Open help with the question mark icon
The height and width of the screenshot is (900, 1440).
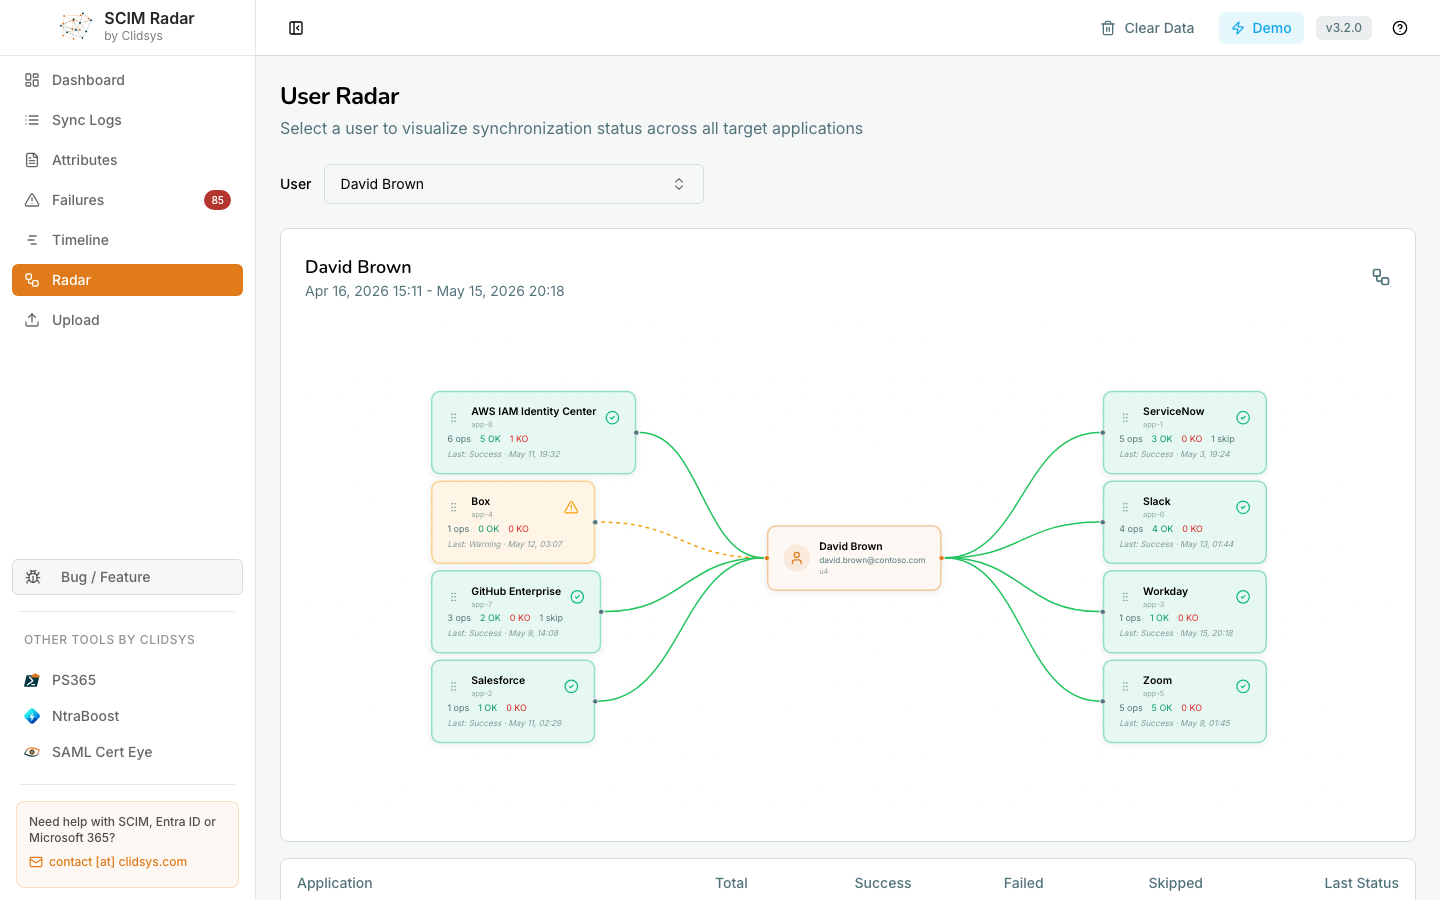tap(1400, 28)
